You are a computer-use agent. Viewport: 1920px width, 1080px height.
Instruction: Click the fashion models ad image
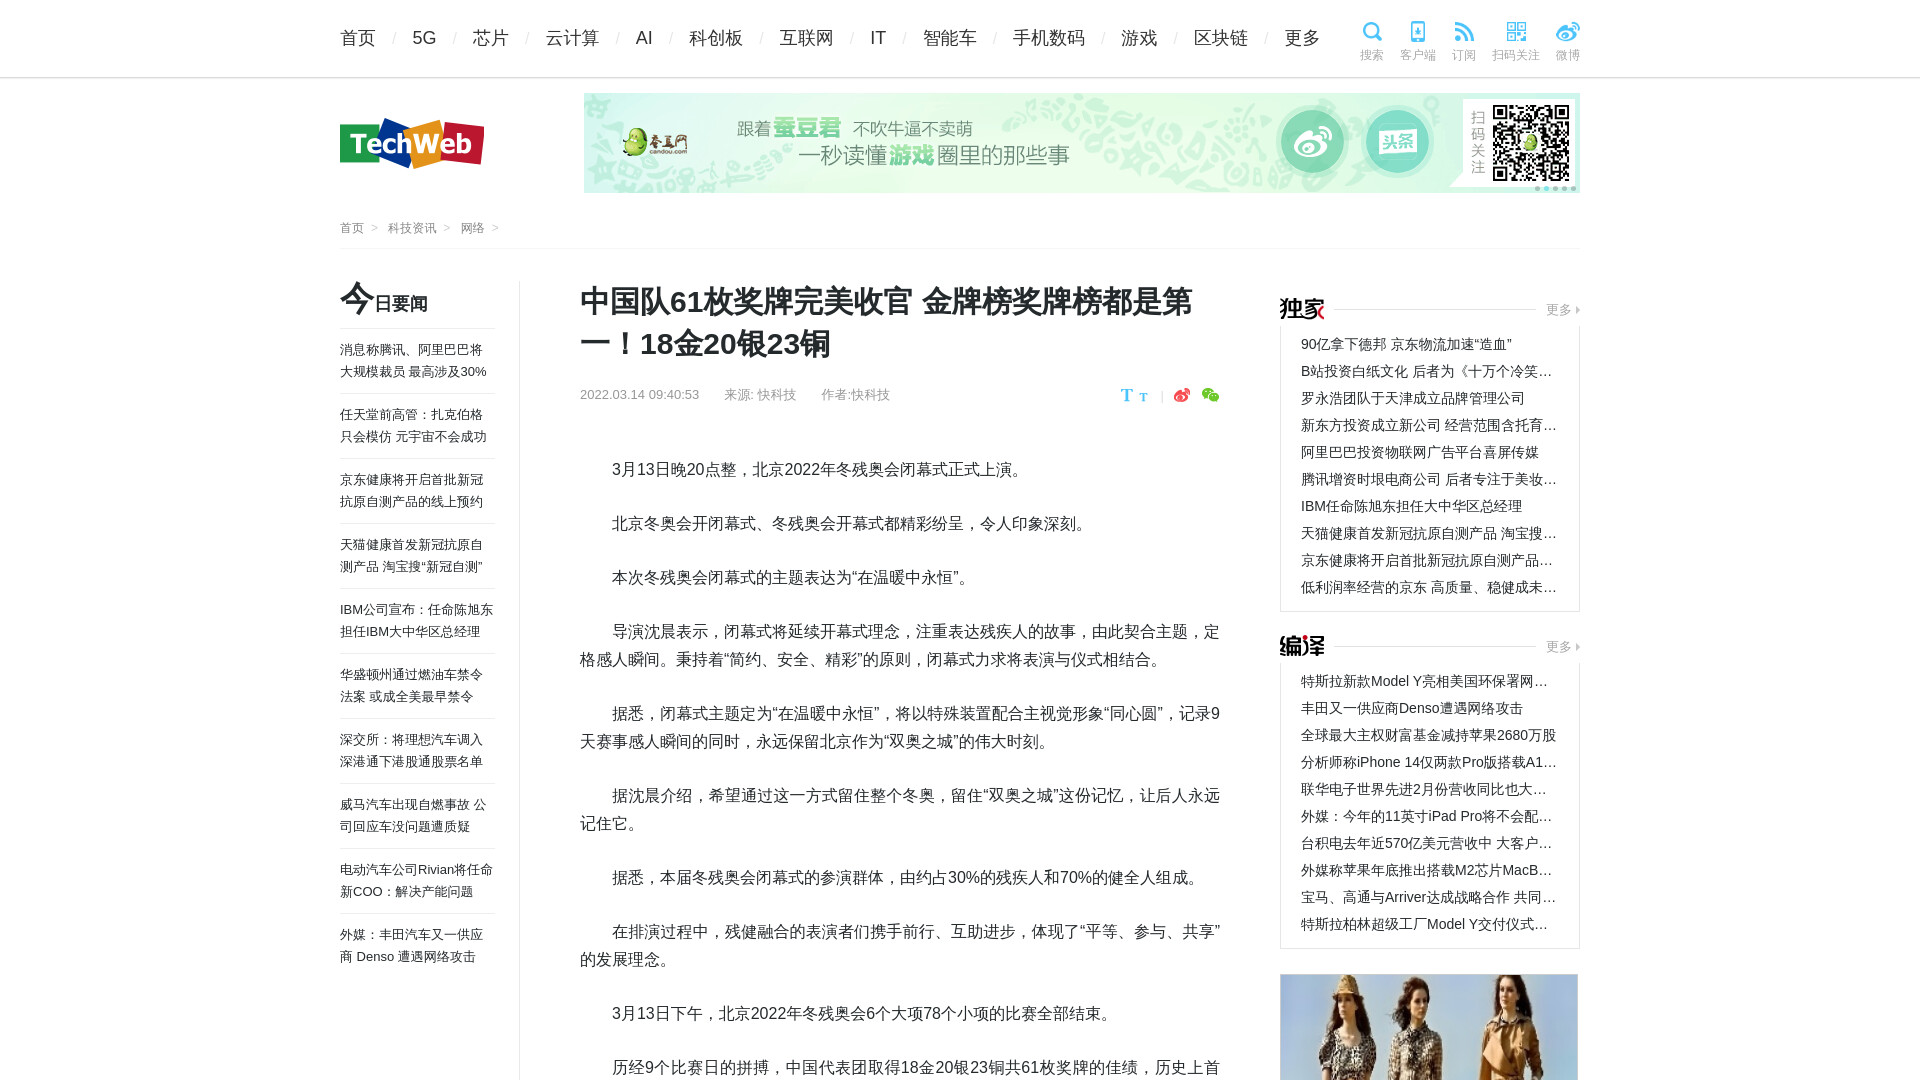(1429, 1027)
